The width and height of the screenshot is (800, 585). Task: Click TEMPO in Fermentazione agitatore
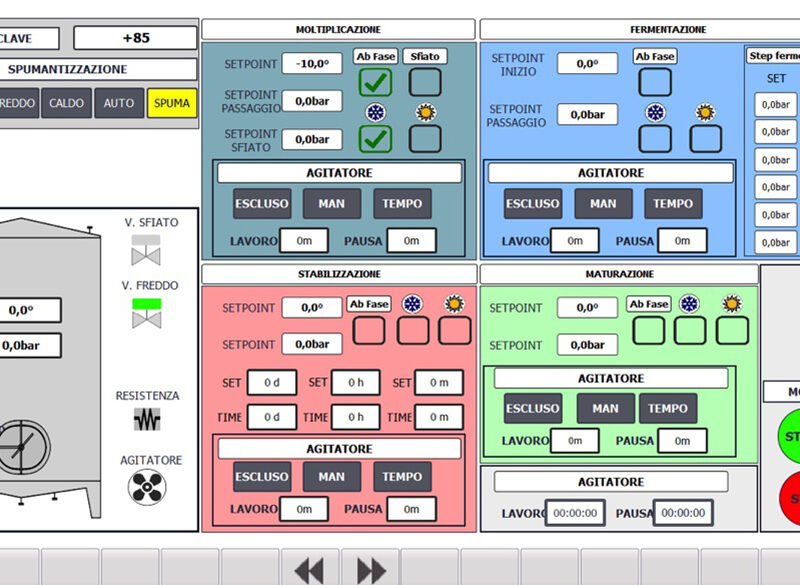coord(673,204)
